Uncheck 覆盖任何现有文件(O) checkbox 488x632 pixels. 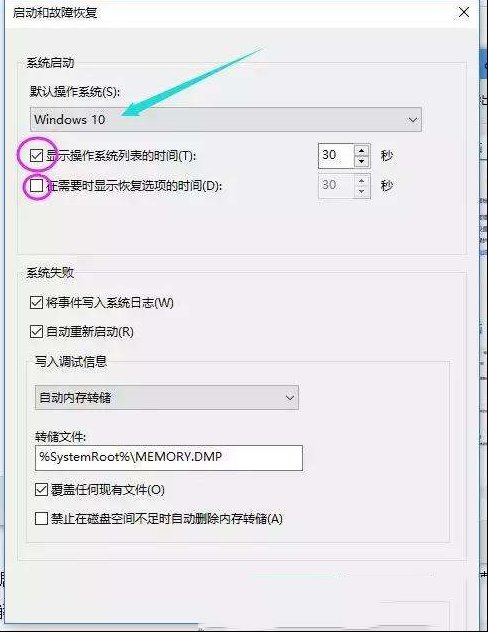pos(41,490)
